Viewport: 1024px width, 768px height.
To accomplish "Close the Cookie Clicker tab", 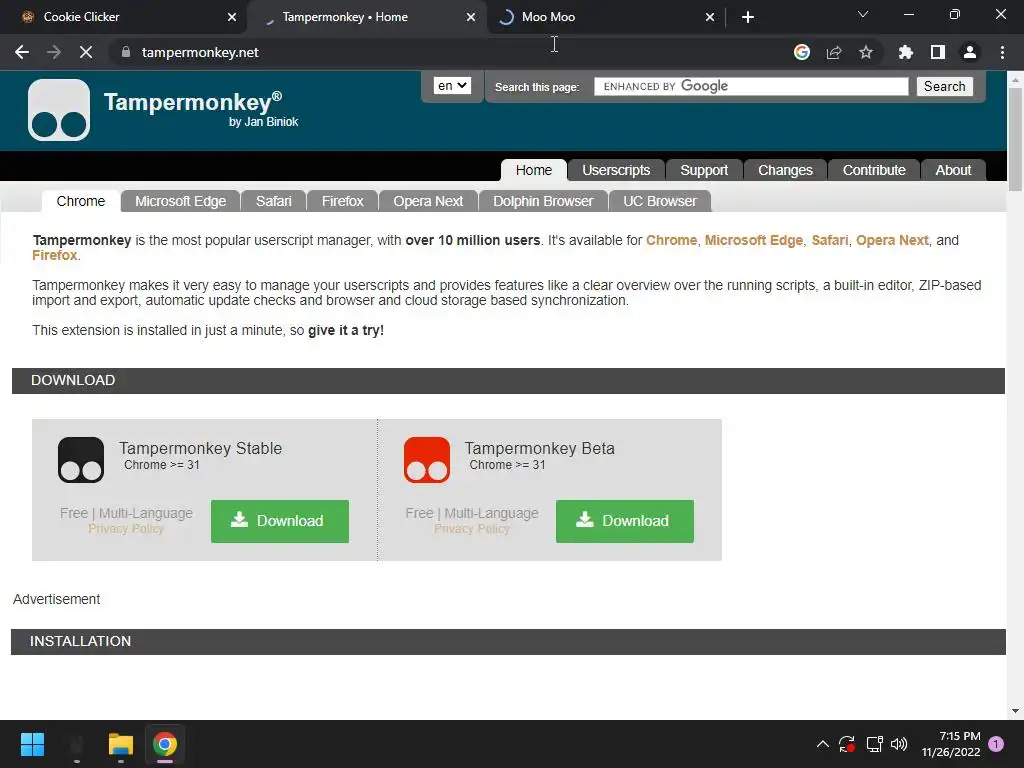I will click(x=232, y=17).
